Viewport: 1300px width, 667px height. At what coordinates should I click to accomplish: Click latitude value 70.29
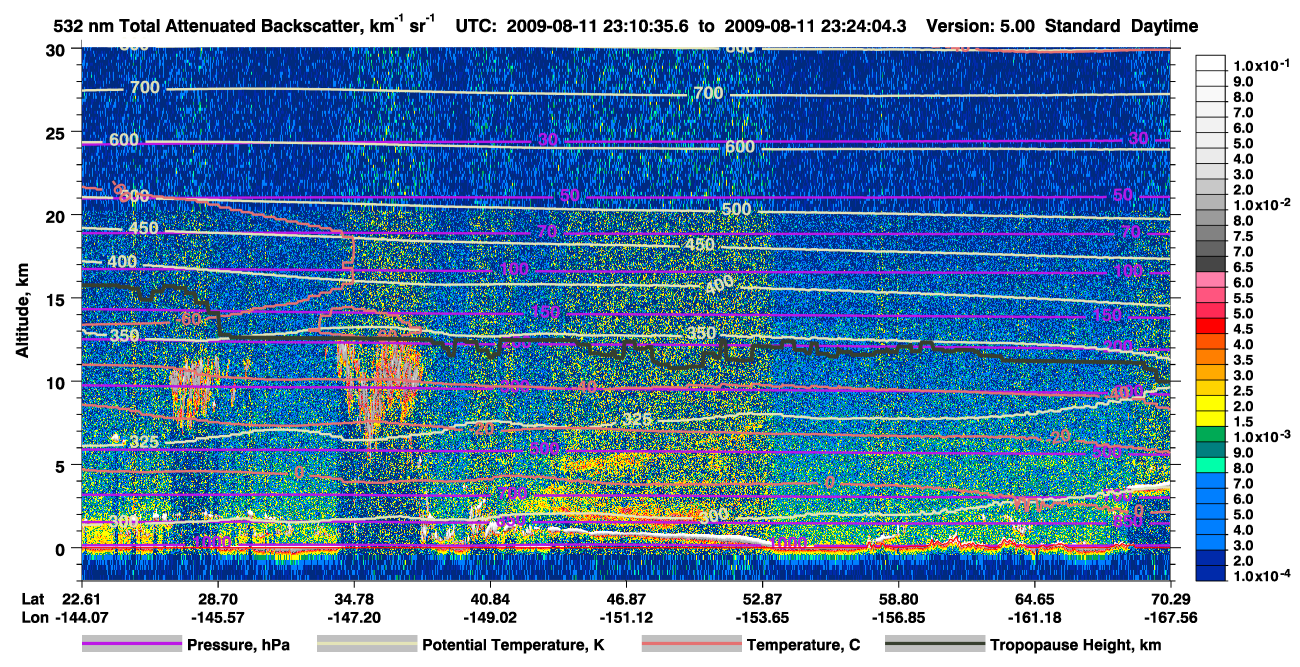(x=1171, y=598)
